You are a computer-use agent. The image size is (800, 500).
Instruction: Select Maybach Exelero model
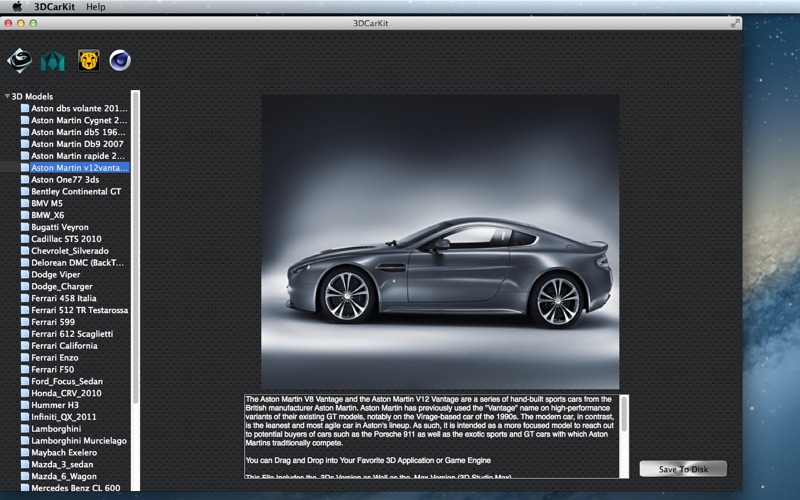point(64,453)
